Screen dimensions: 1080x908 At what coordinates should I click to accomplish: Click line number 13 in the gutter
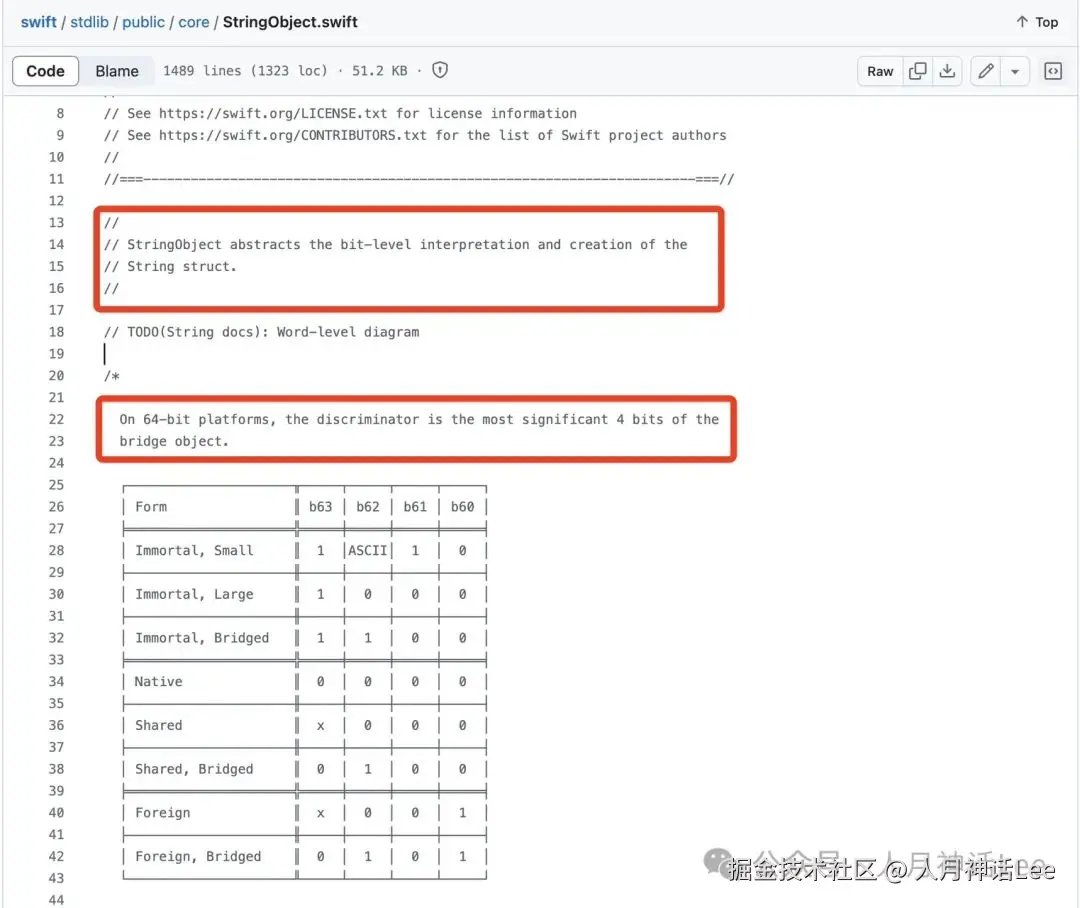click(x=57, y=222)
